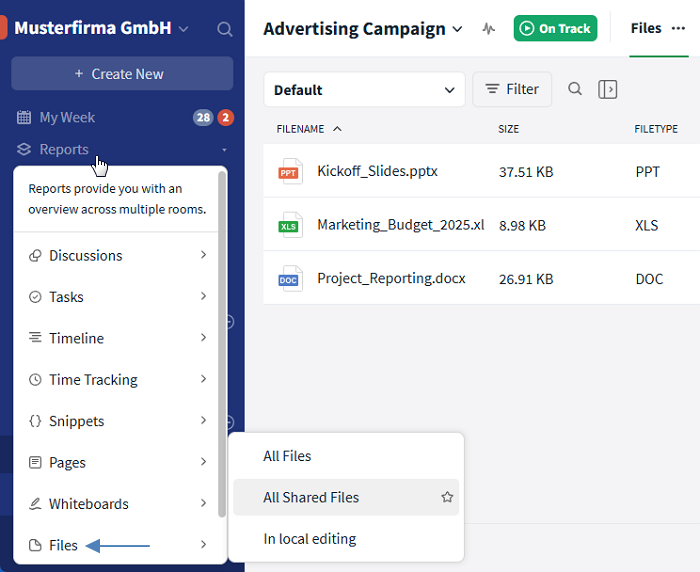Screen dimensions: 700x572
Task: Click the 26.91 KB size cell
Action: tap(526, 279)
